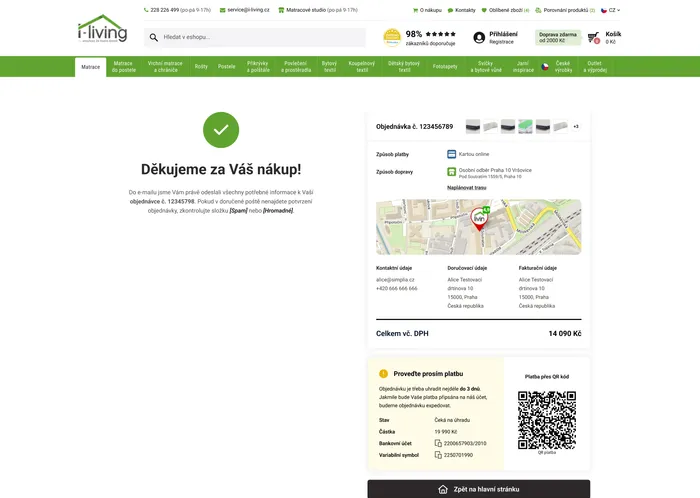This screenshot has width=700, height=498.
Task: Open Dětský bytový textil menu
Action: tap(404, 66)
